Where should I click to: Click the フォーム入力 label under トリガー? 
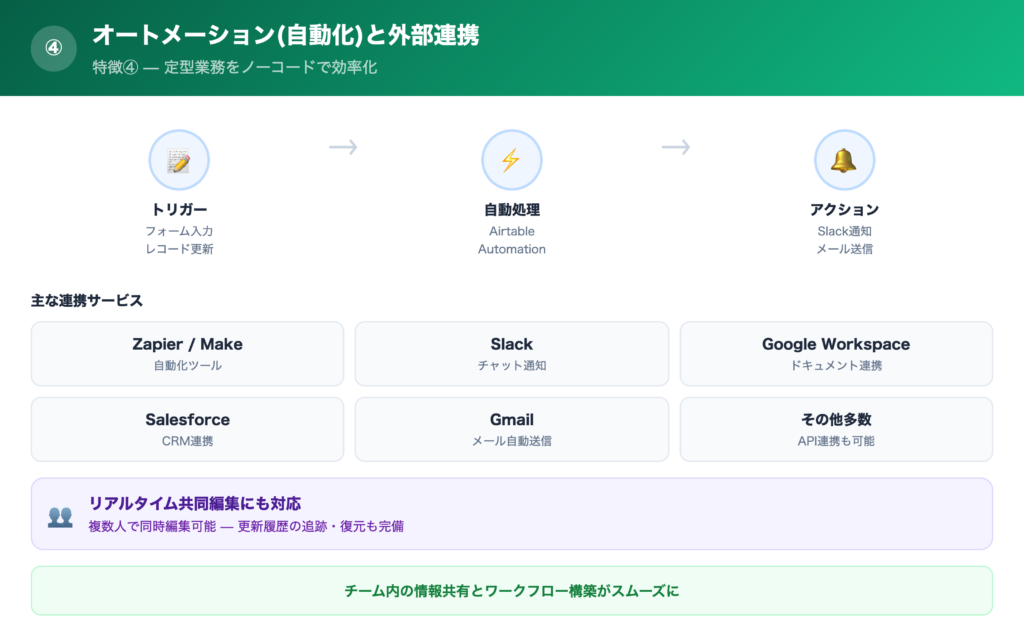(x=179, y=230)
